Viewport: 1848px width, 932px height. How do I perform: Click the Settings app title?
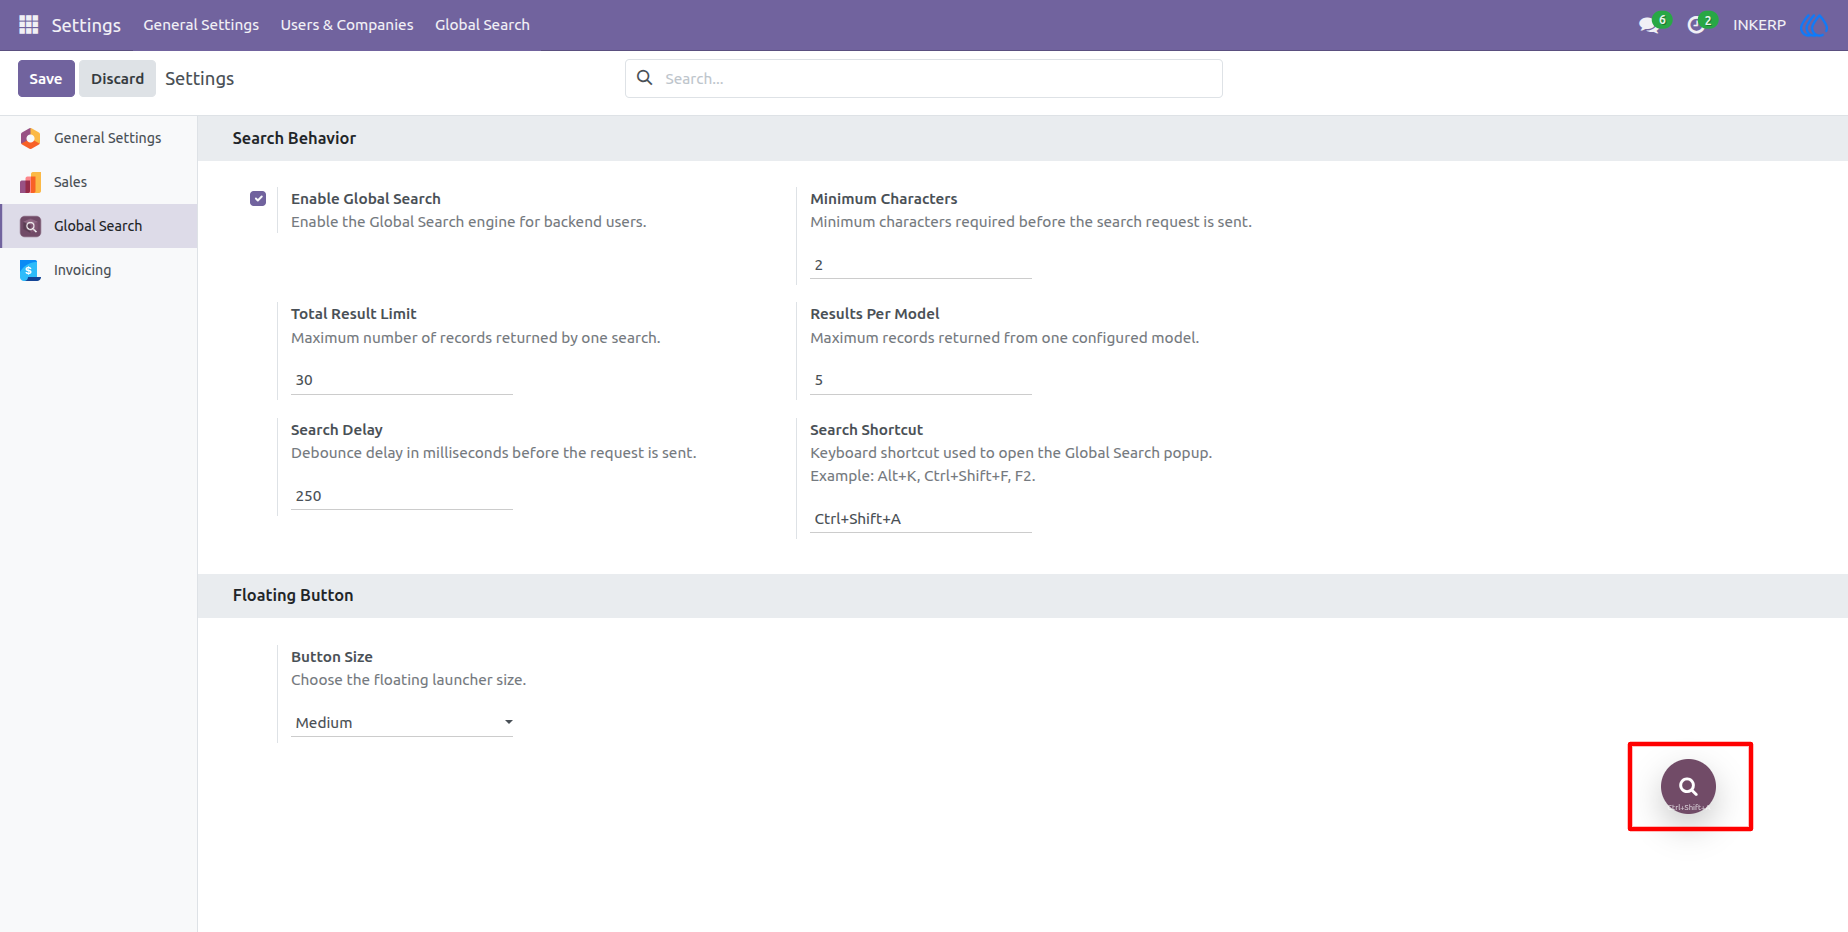(86, 25)
